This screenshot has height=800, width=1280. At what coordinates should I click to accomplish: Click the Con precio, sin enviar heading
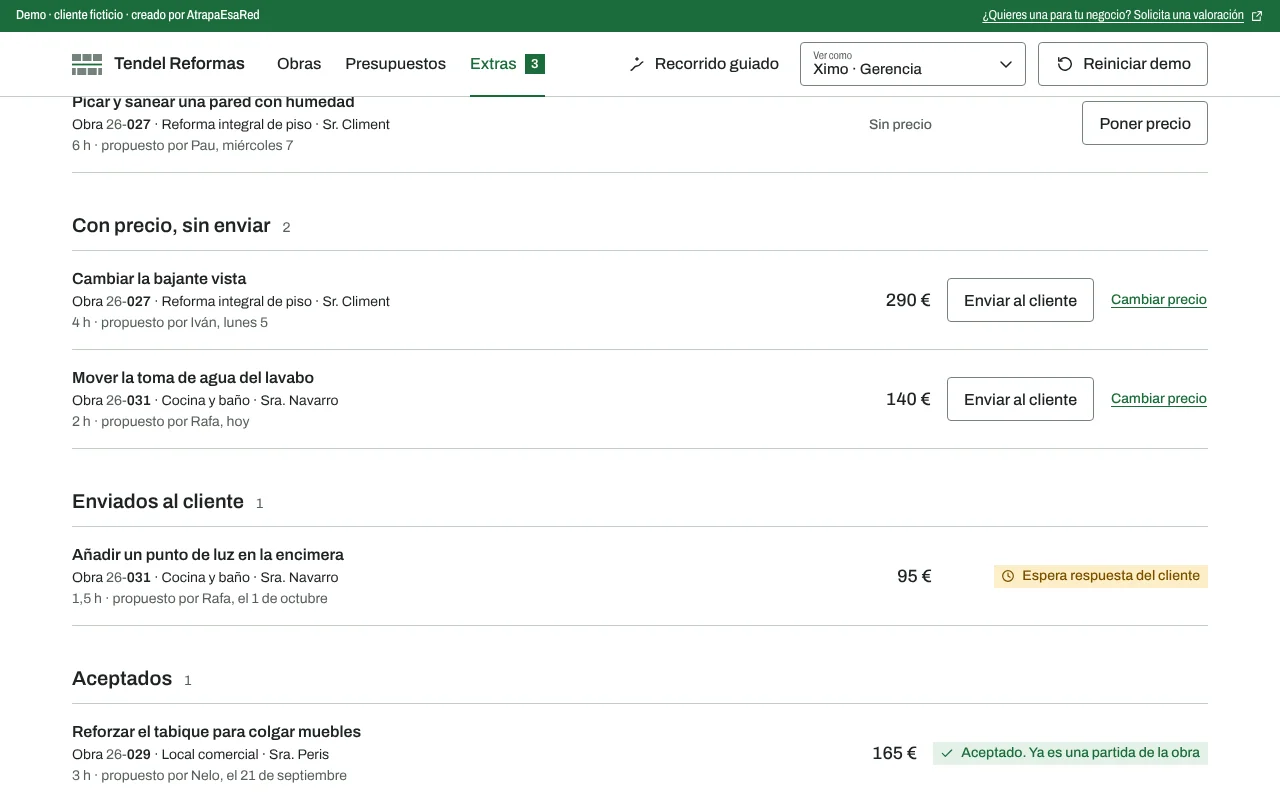171,226
